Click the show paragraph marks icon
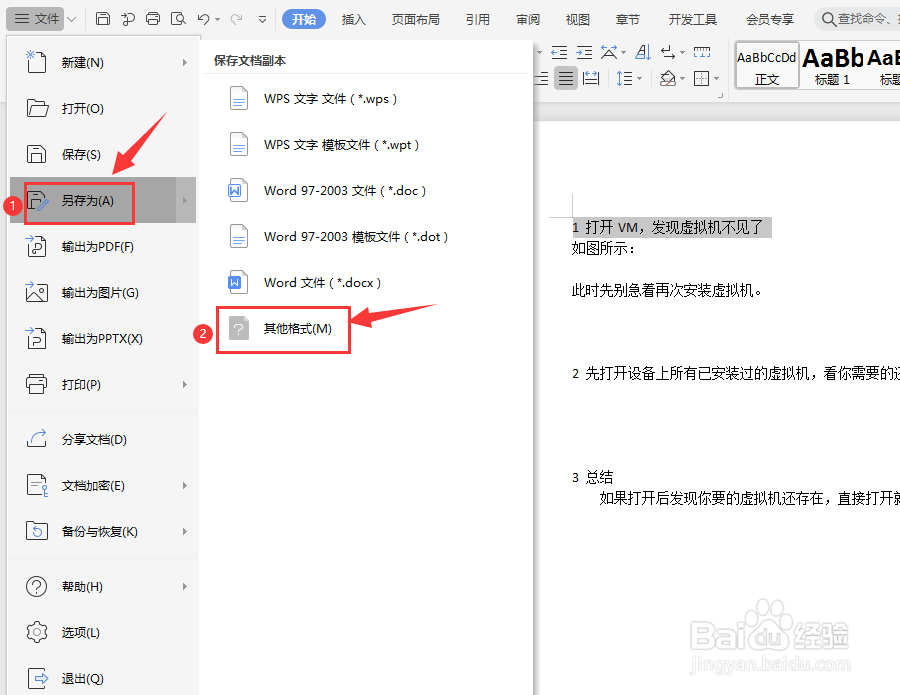The image size is (900, 695). point(668,53)
